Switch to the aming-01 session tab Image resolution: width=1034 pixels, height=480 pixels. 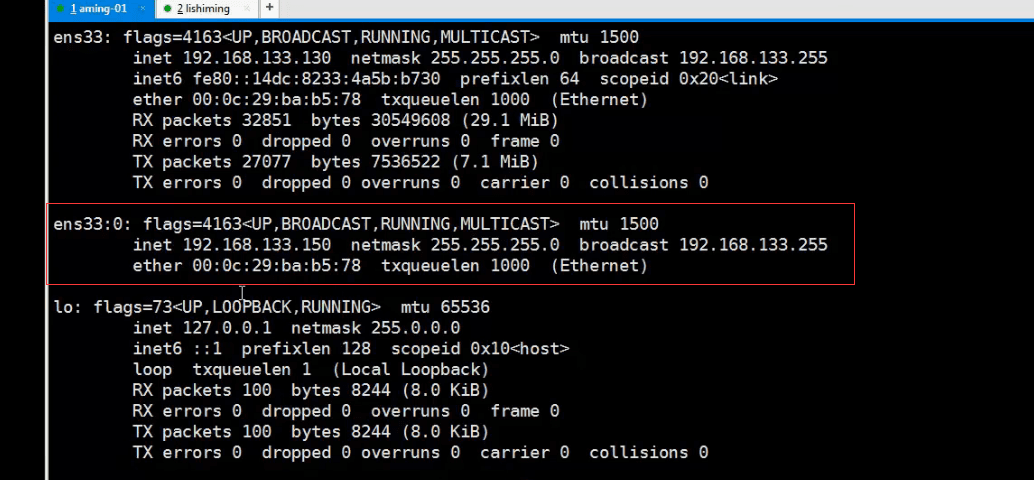click(x=101, y=9)
